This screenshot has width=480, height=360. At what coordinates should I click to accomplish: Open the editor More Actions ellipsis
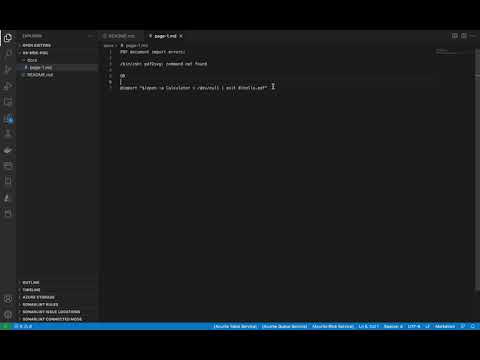pyautogui.click(x=473, y=36)
